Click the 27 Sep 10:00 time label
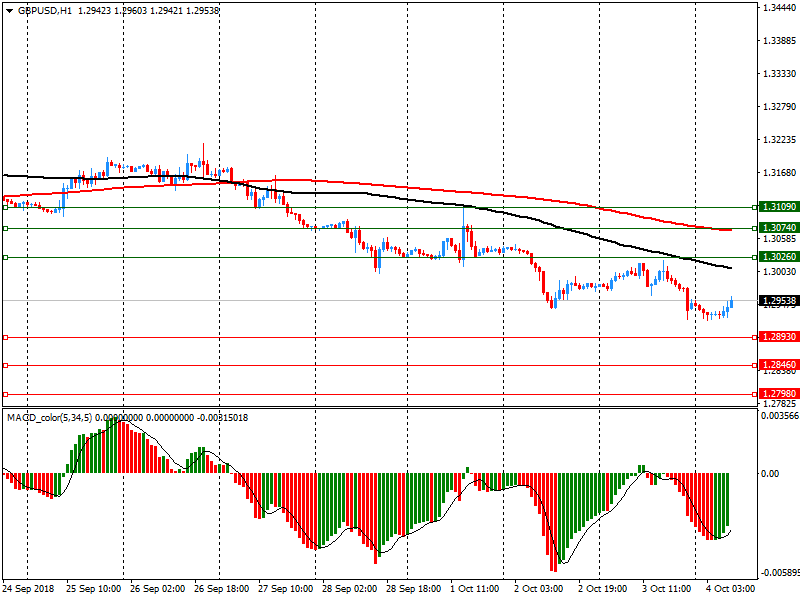This screenshot has width=800, height=600. [285, 590]
